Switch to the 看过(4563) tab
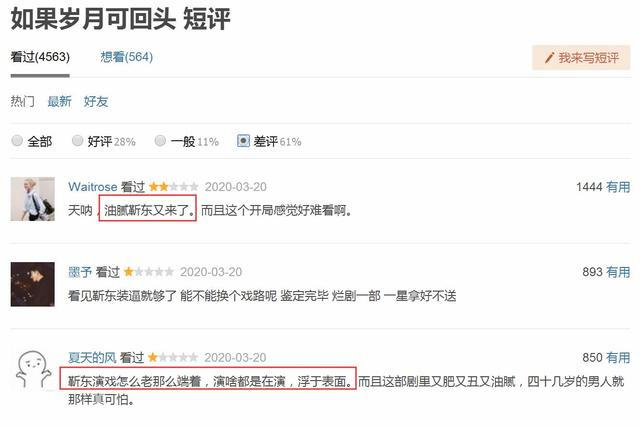This screenshot has width=640, height=427. click(x=40, y=57)
